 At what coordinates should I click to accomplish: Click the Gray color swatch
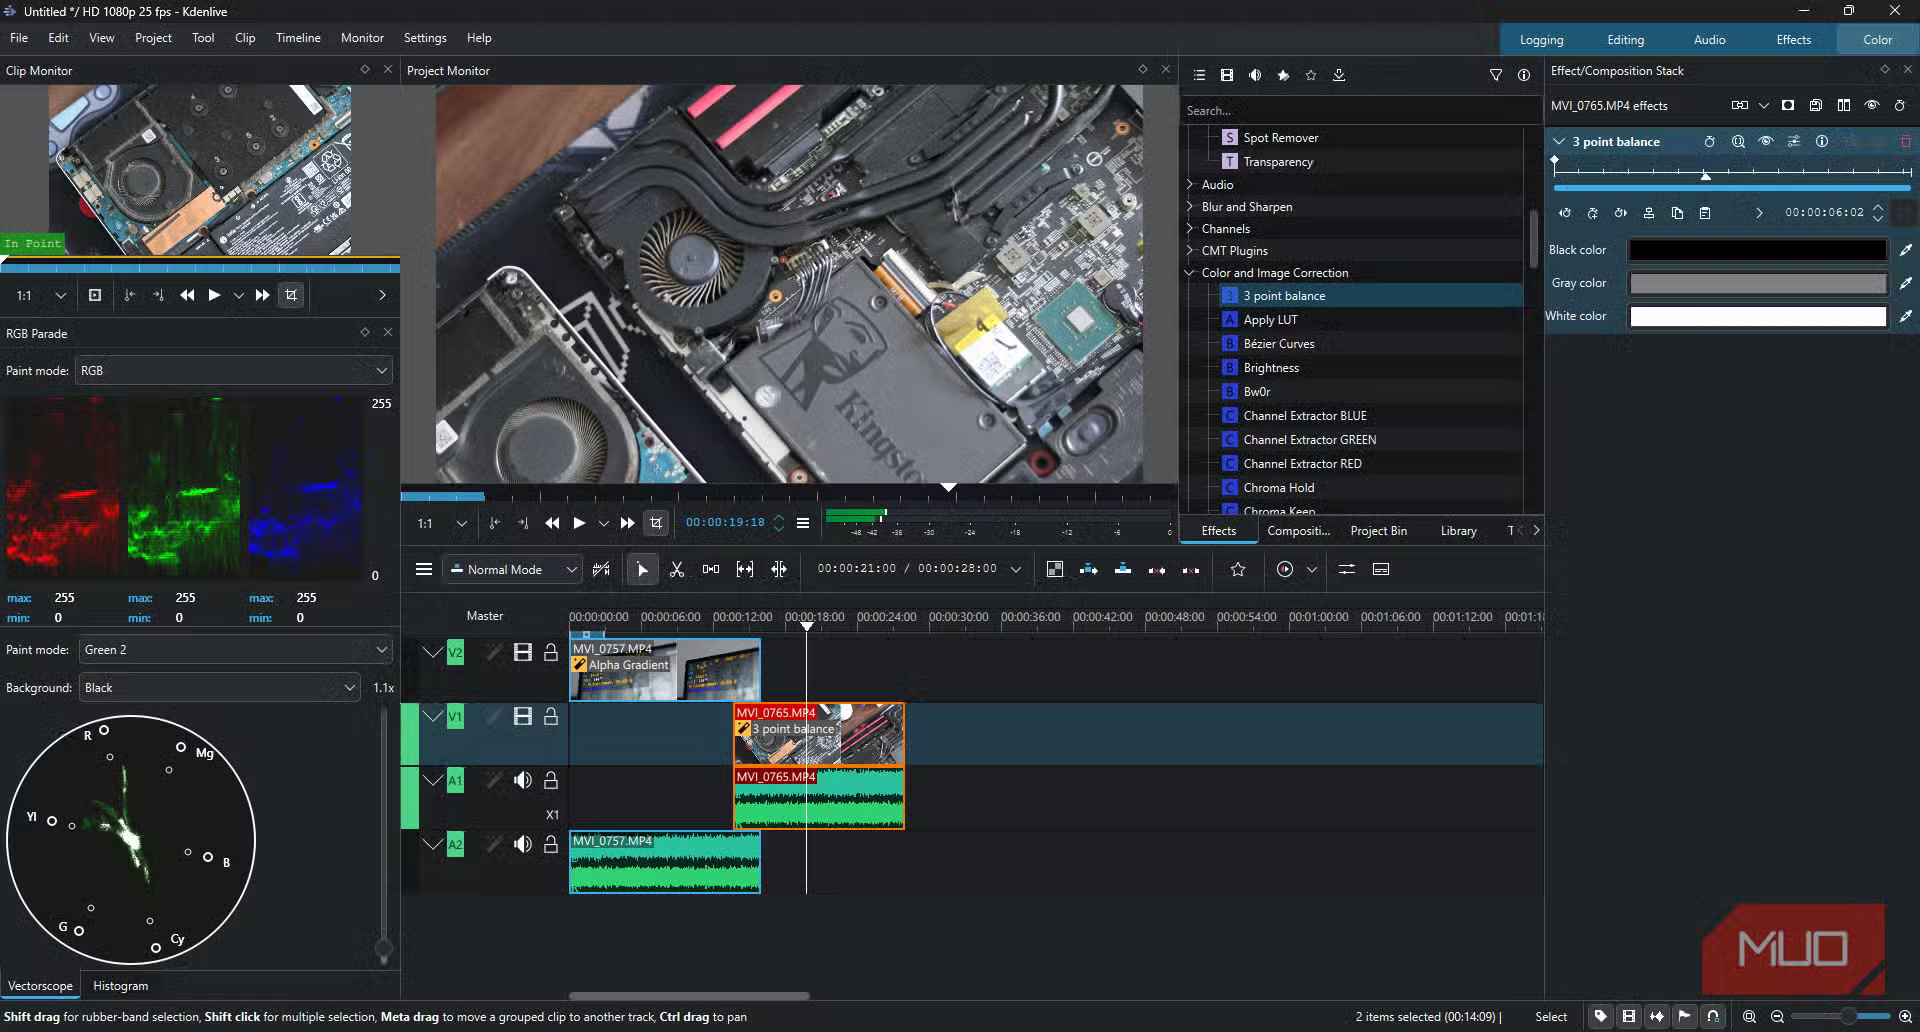(x=1757, y=284)
